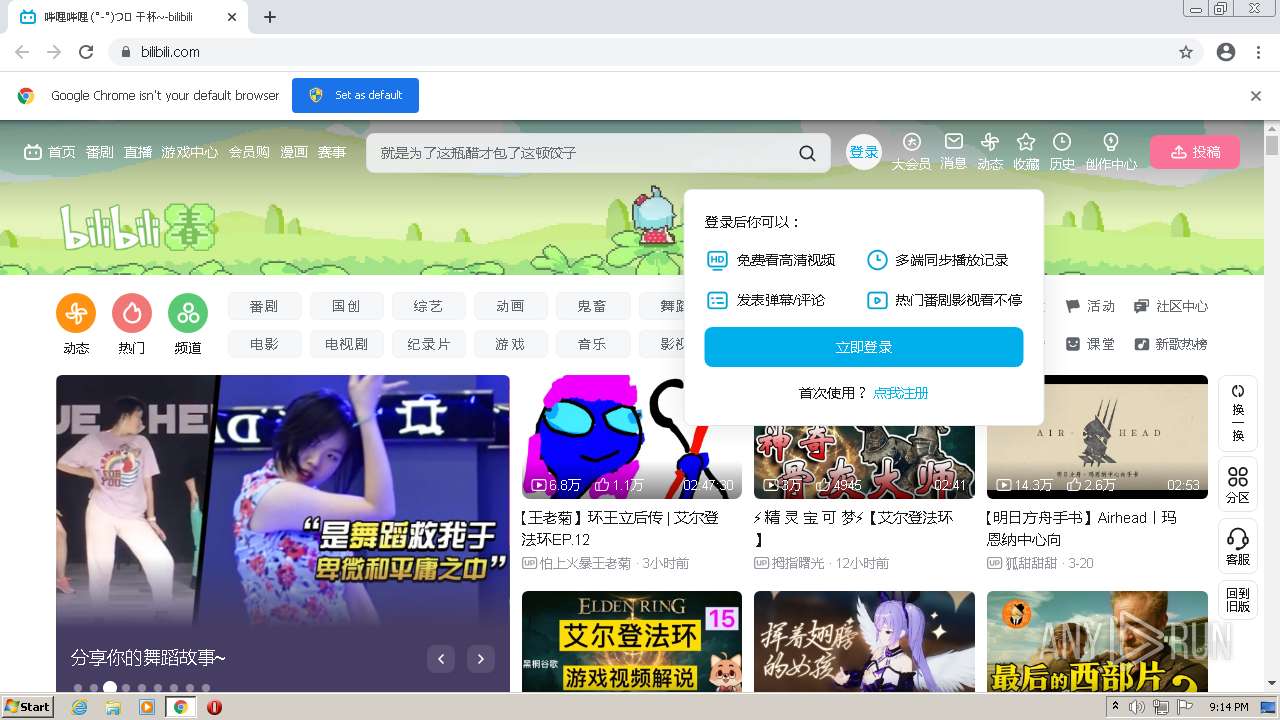This screenshot has height=720, width=1280.
Task: Select the 电影 category tab
Action: coord(264,344)
